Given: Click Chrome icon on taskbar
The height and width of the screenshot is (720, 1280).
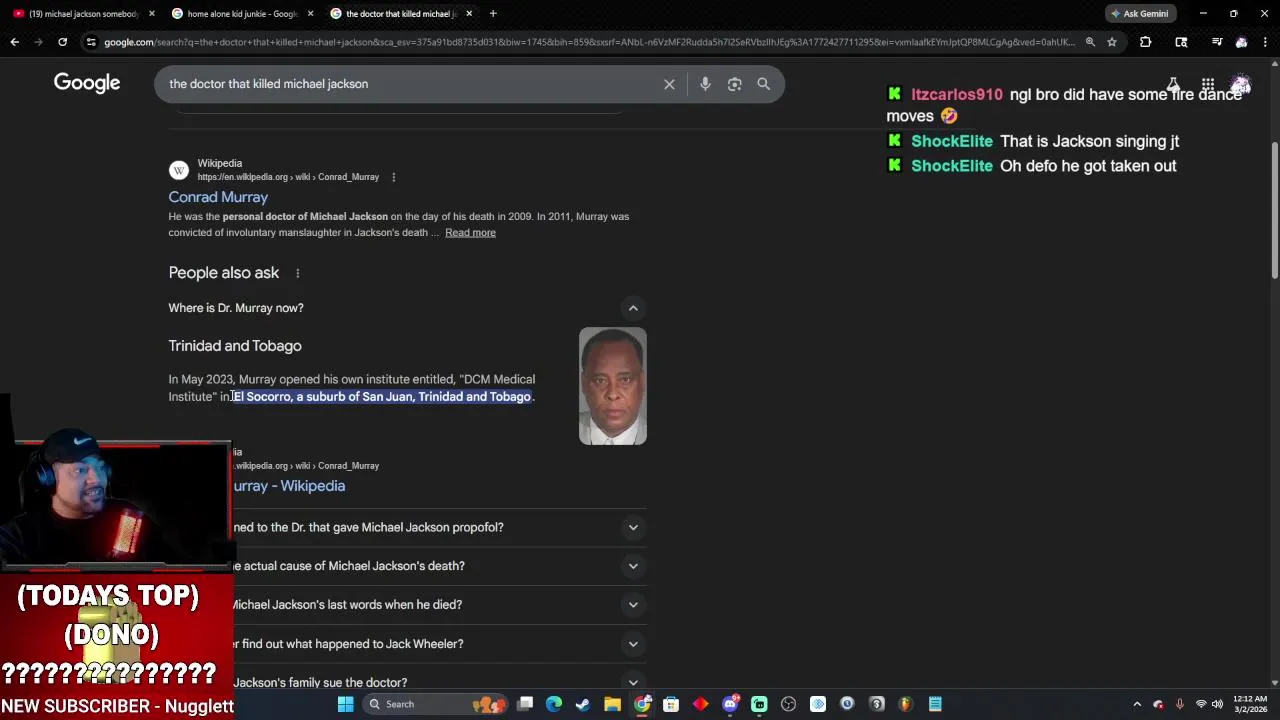Looking at the screenshot, I should (642, 704).
